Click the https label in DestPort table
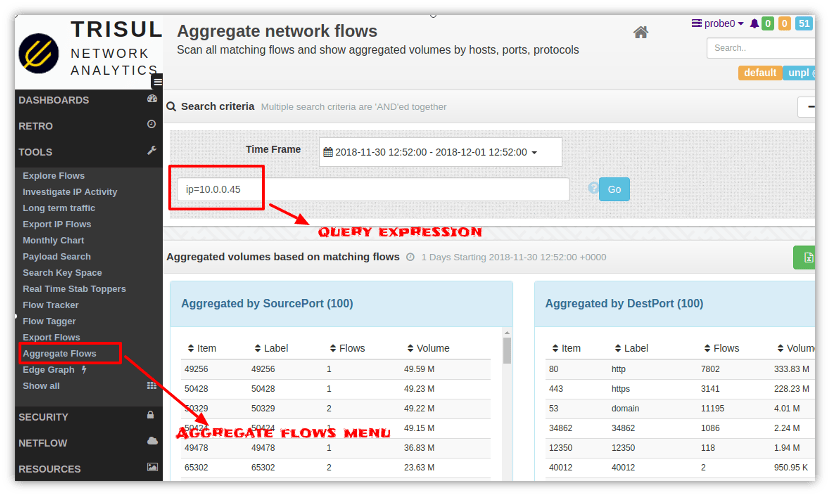Screen dimensions: 830x496 pyautogui.click(x=620, y=389)
